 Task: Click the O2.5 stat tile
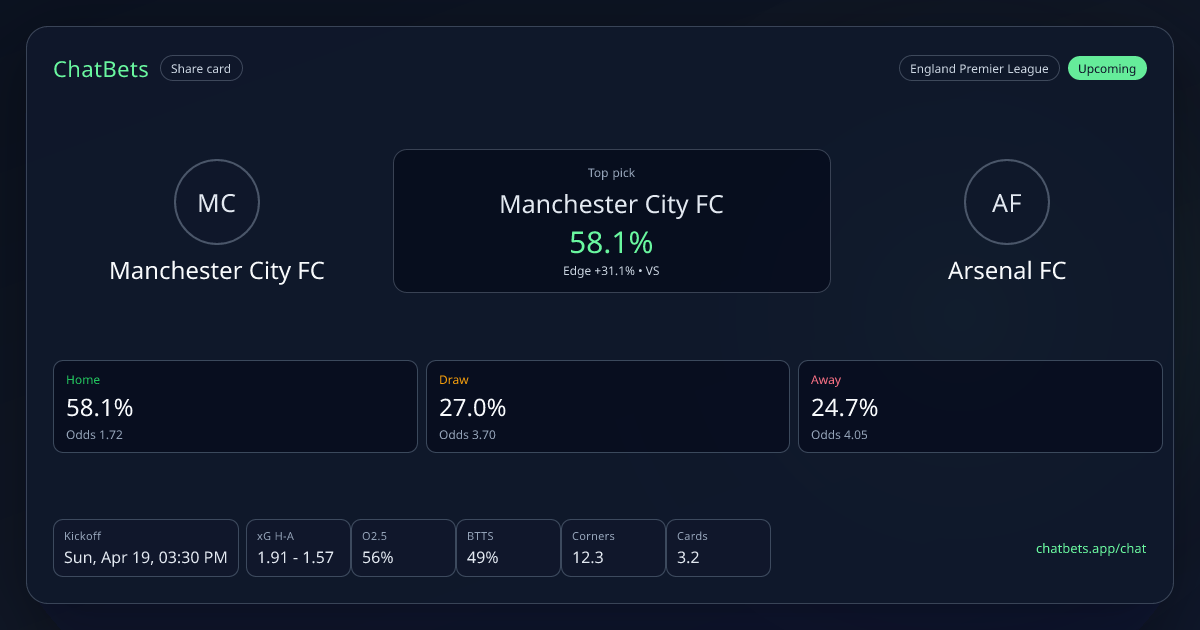(403, 548)
